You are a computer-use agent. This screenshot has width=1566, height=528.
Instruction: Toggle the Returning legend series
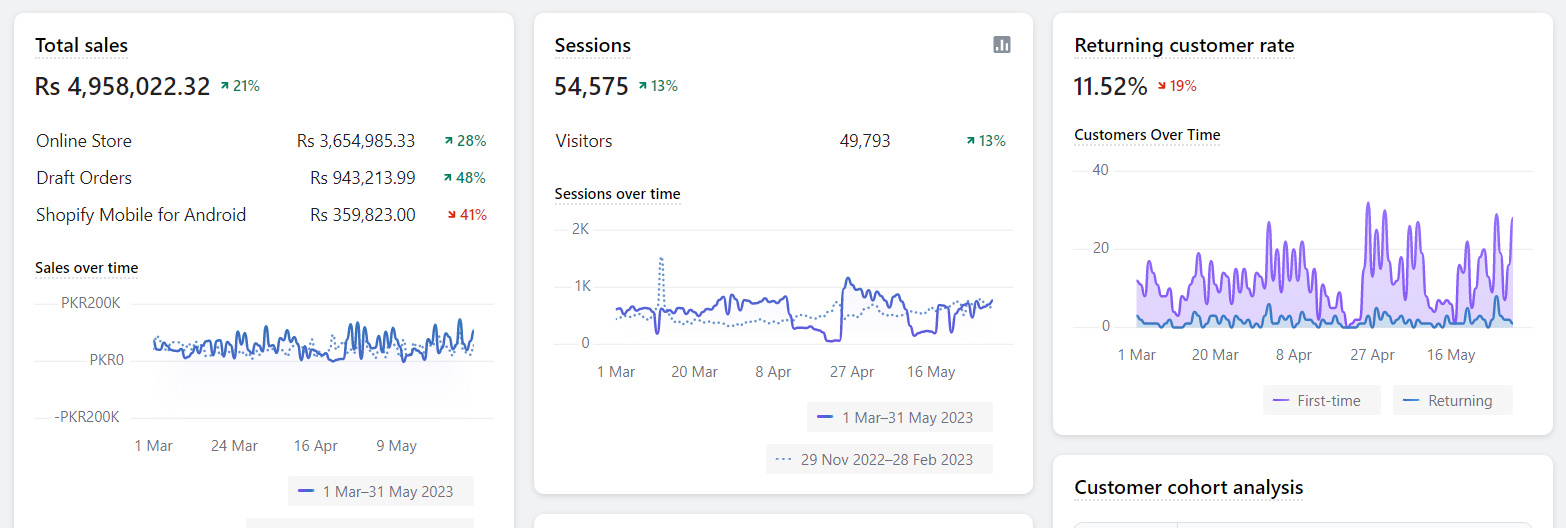[x=1452, y=400]
